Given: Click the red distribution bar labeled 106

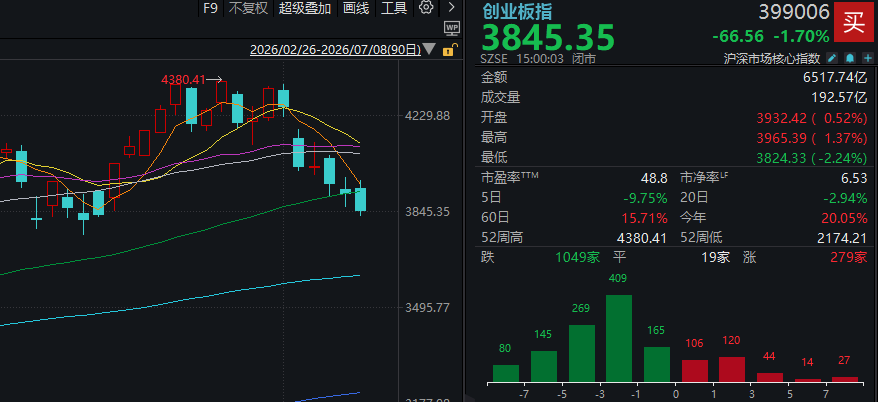Looking at the screenshot, I should click(x=694, y=371).
